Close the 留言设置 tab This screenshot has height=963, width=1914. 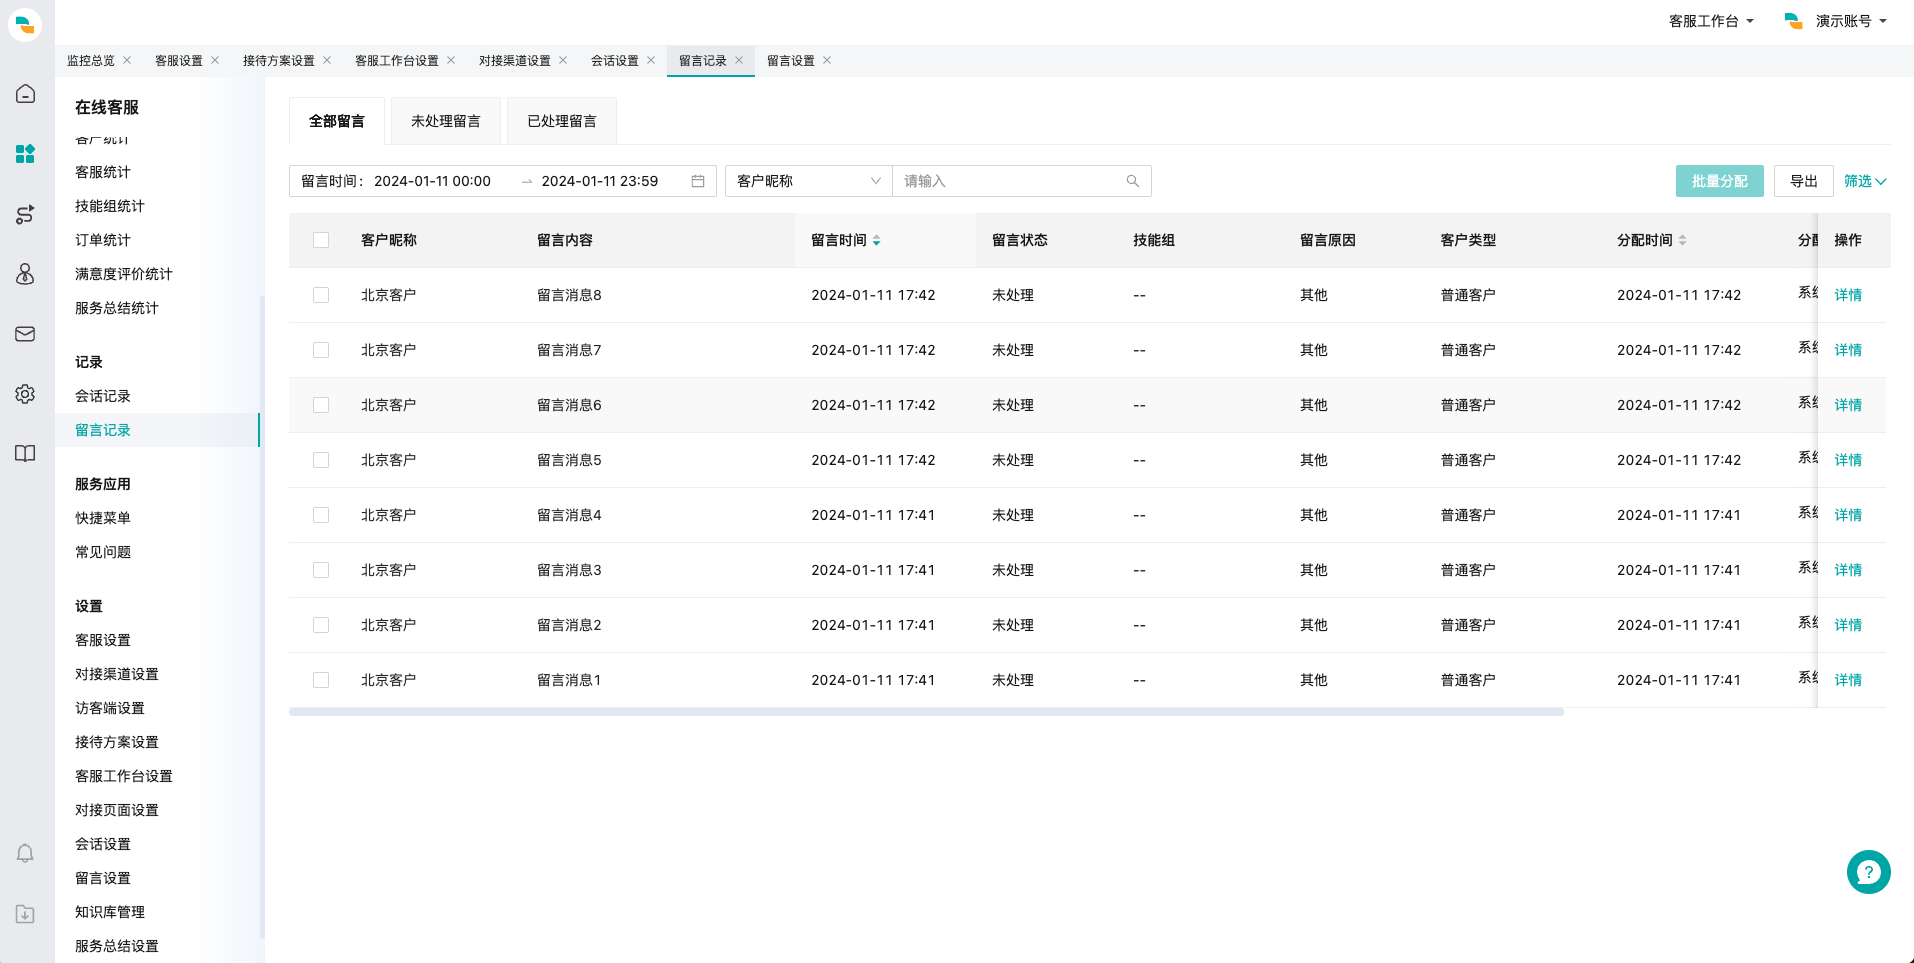(x=827, y=60)
